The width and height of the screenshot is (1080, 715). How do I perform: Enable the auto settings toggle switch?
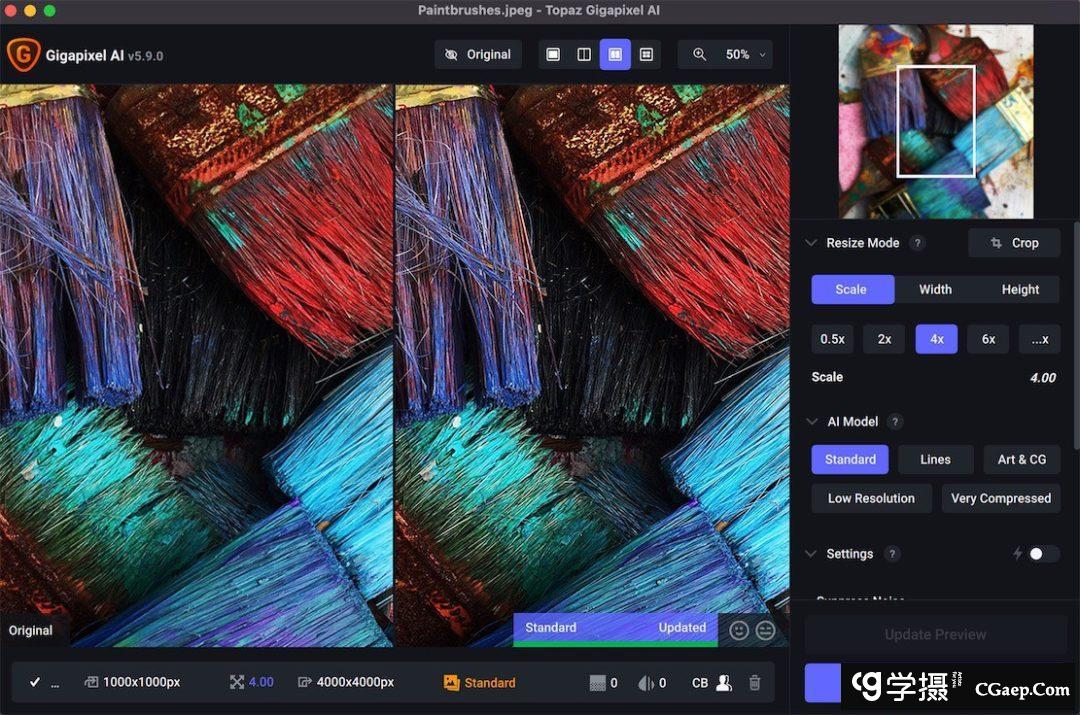coord(1043,554)
